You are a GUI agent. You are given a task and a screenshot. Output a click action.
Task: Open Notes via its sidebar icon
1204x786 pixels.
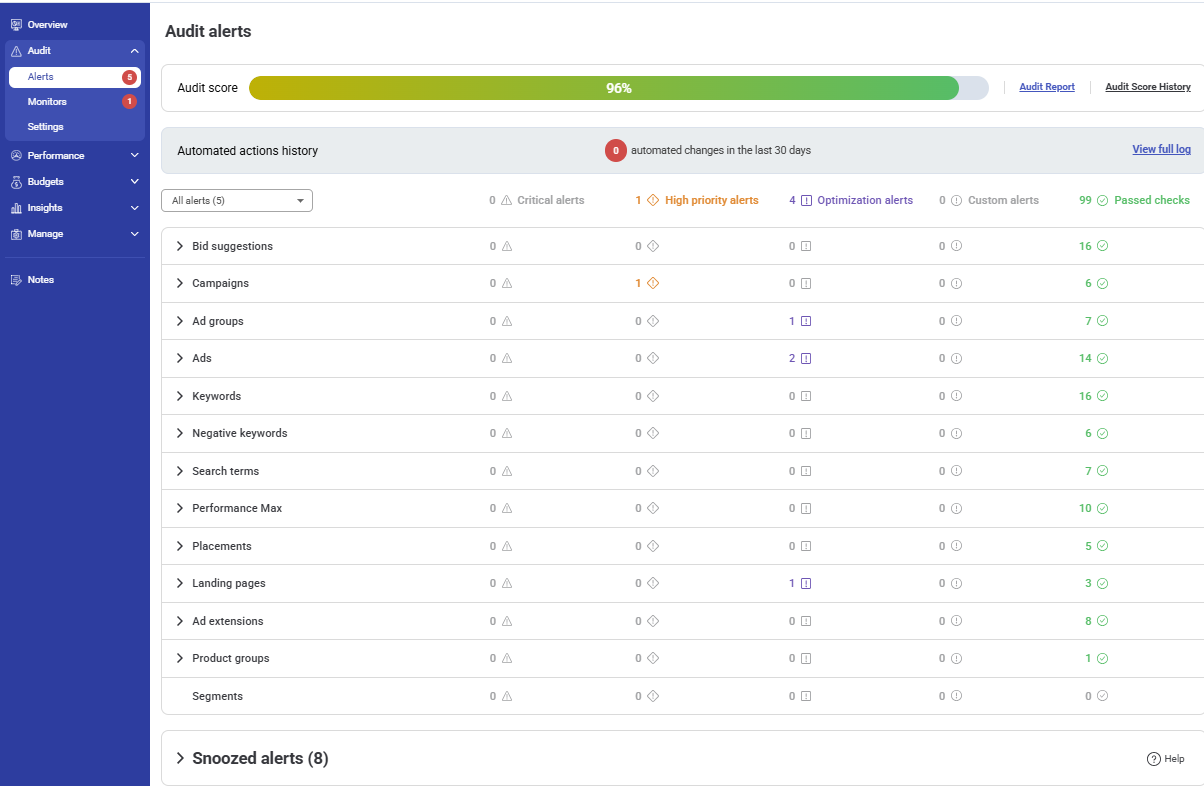pos(18,279)
